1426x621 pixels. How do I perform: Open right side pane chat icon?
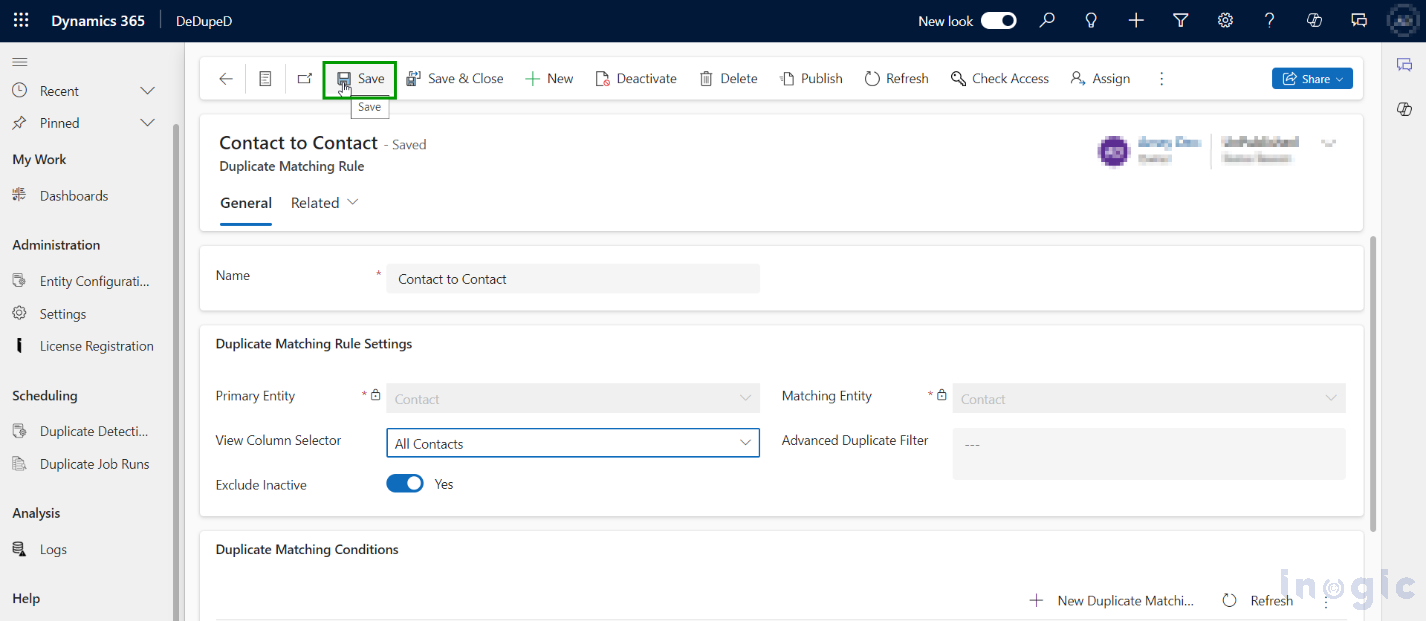pos(1404,64)
